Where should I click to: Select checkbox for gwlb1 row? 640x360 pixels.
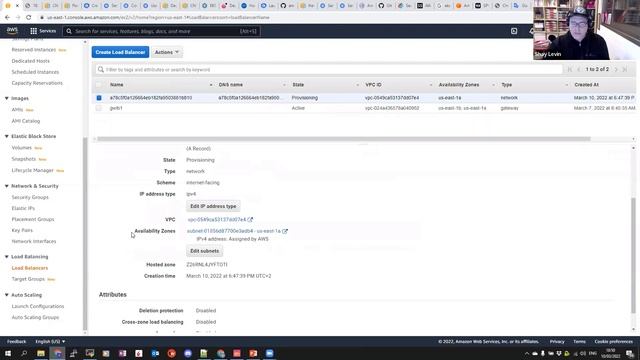99,108
